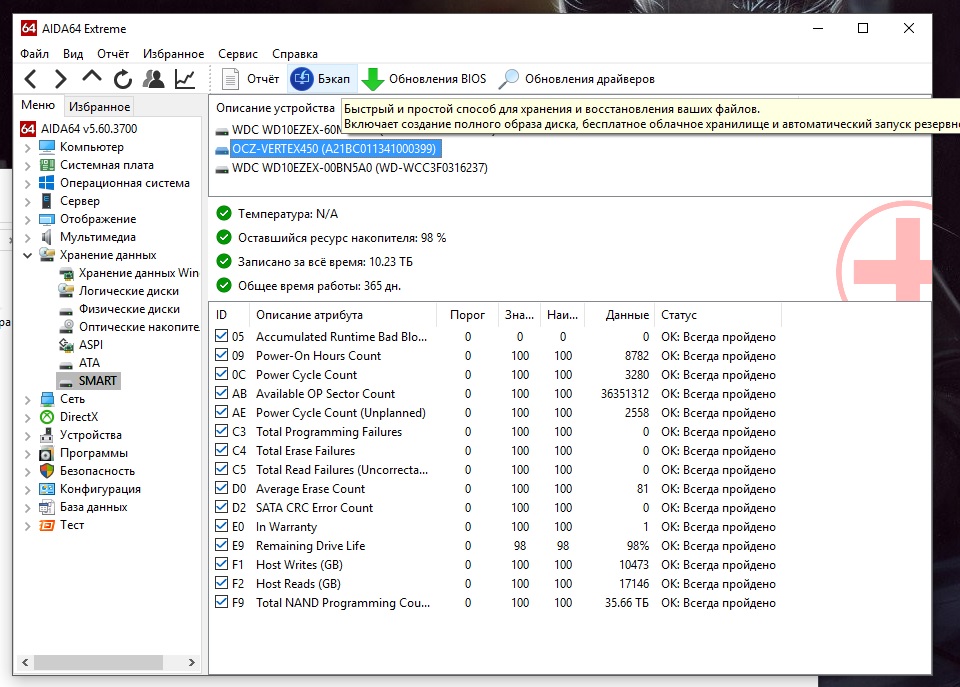Go up one level with the up arrow icon
The width and height of the screenshot is (960, 687).
[92, 78]
